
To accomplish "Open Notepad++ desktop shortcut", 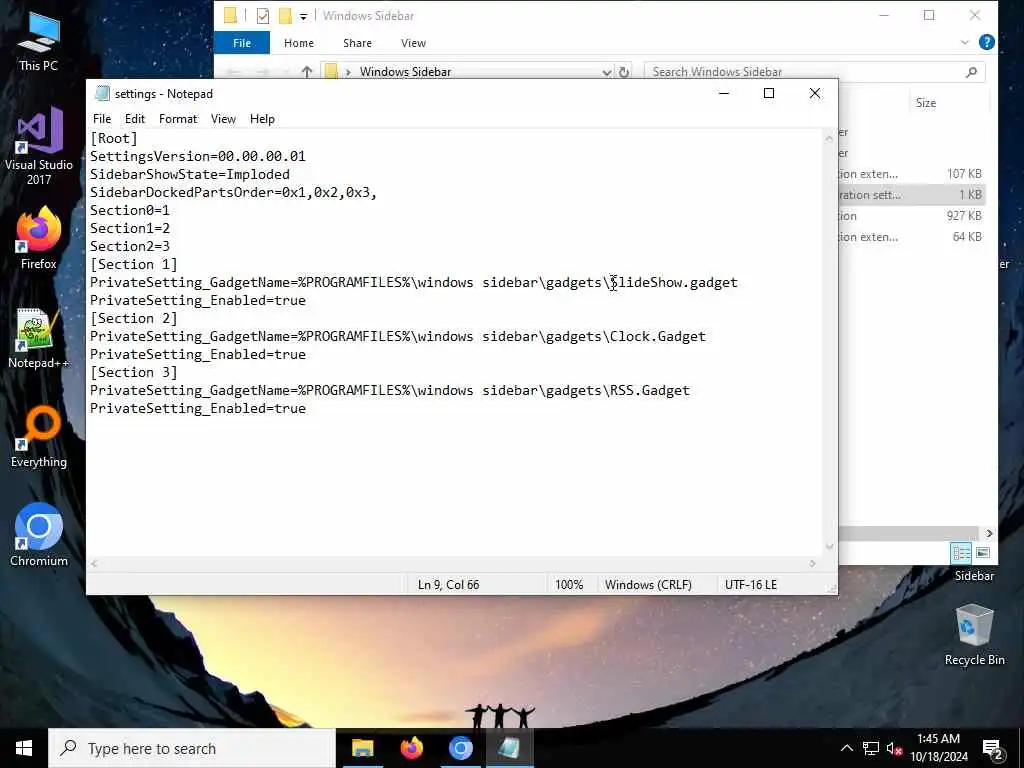I will coord(39,338).
